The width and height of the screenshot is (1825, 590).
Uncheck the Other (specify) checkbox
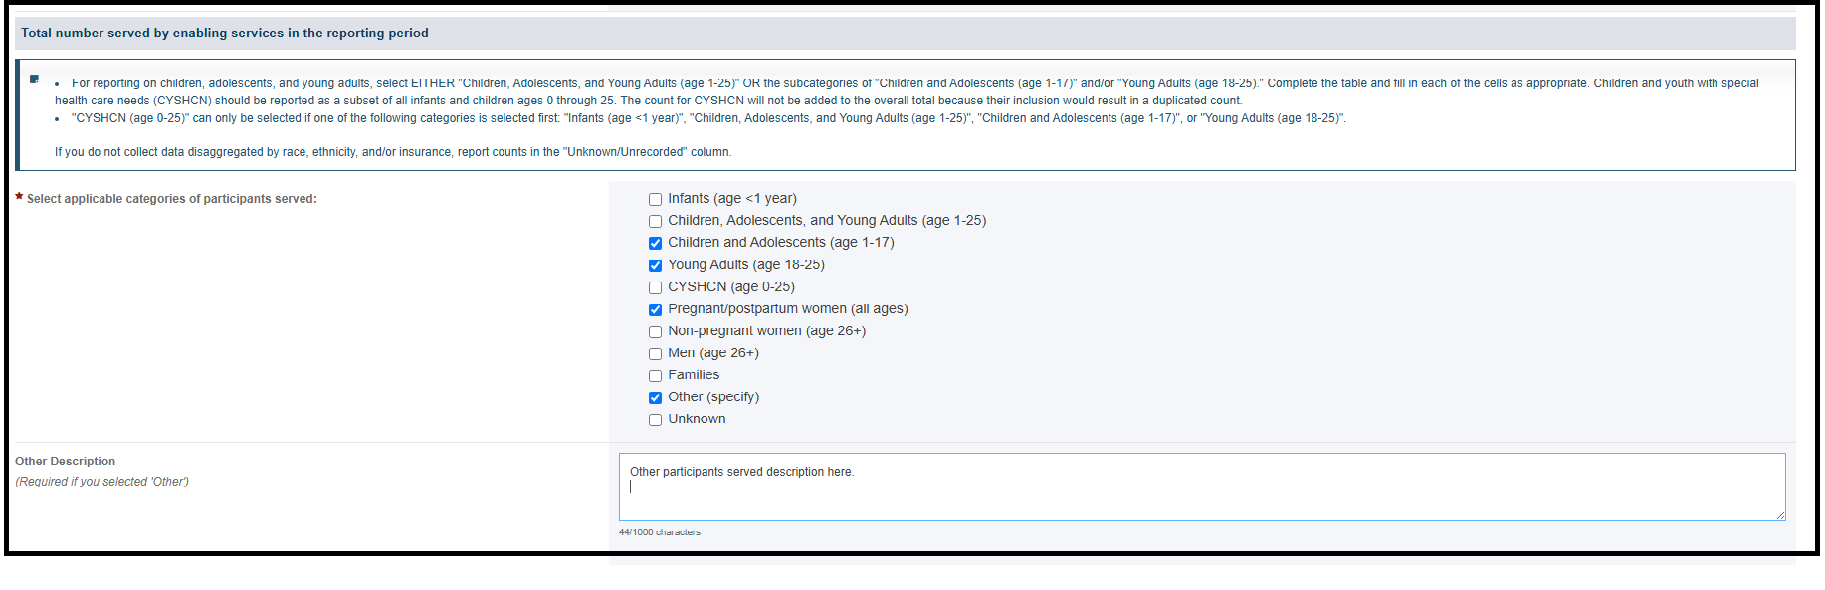click(x=655, y=397)
